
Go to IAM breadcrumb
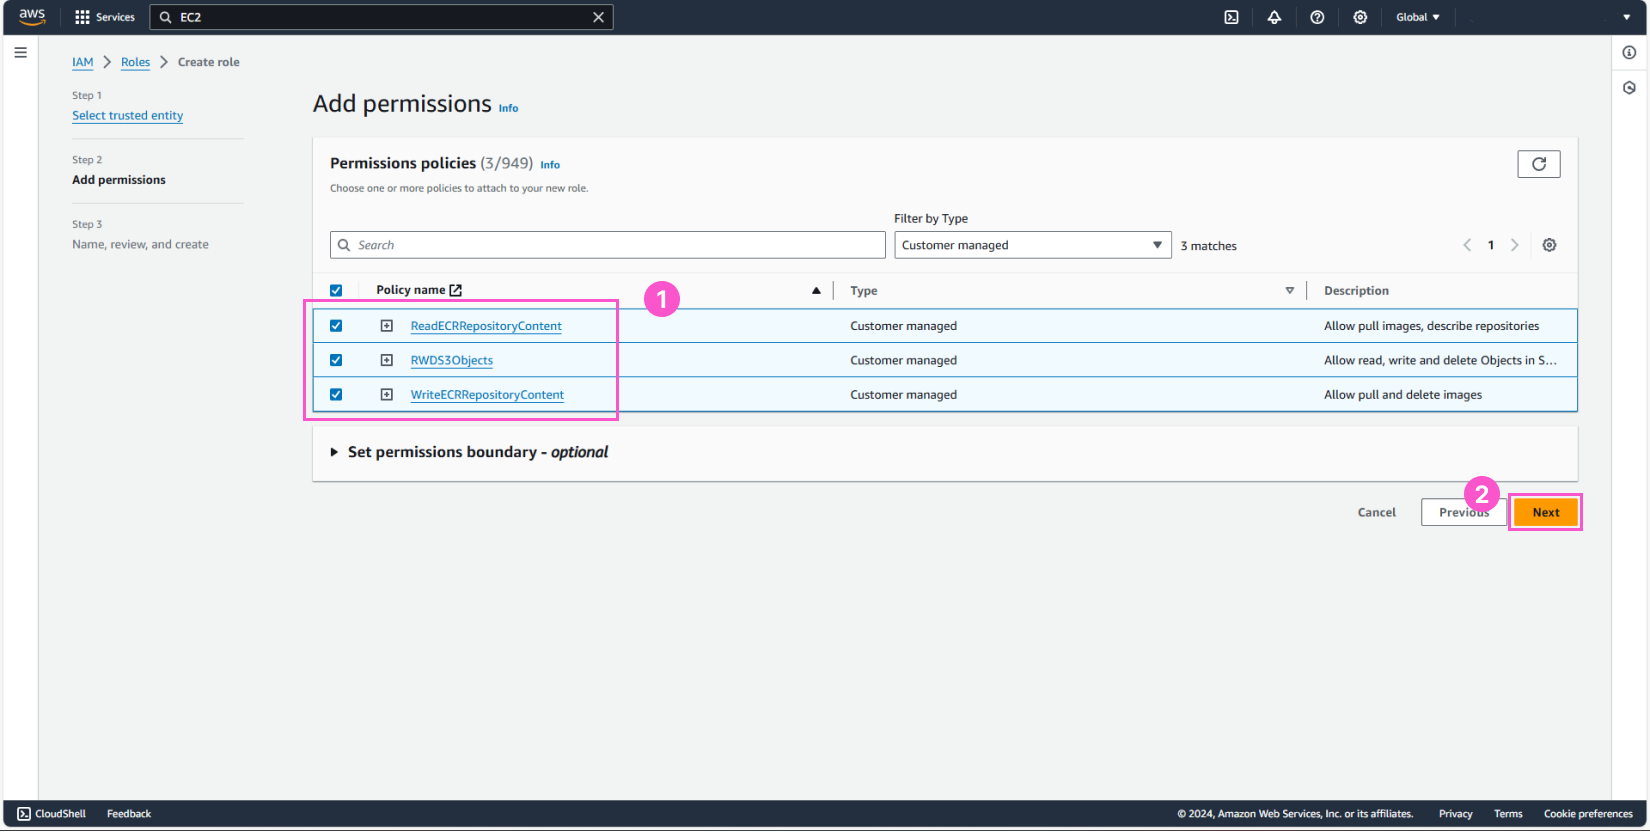[x=82, y=62]
